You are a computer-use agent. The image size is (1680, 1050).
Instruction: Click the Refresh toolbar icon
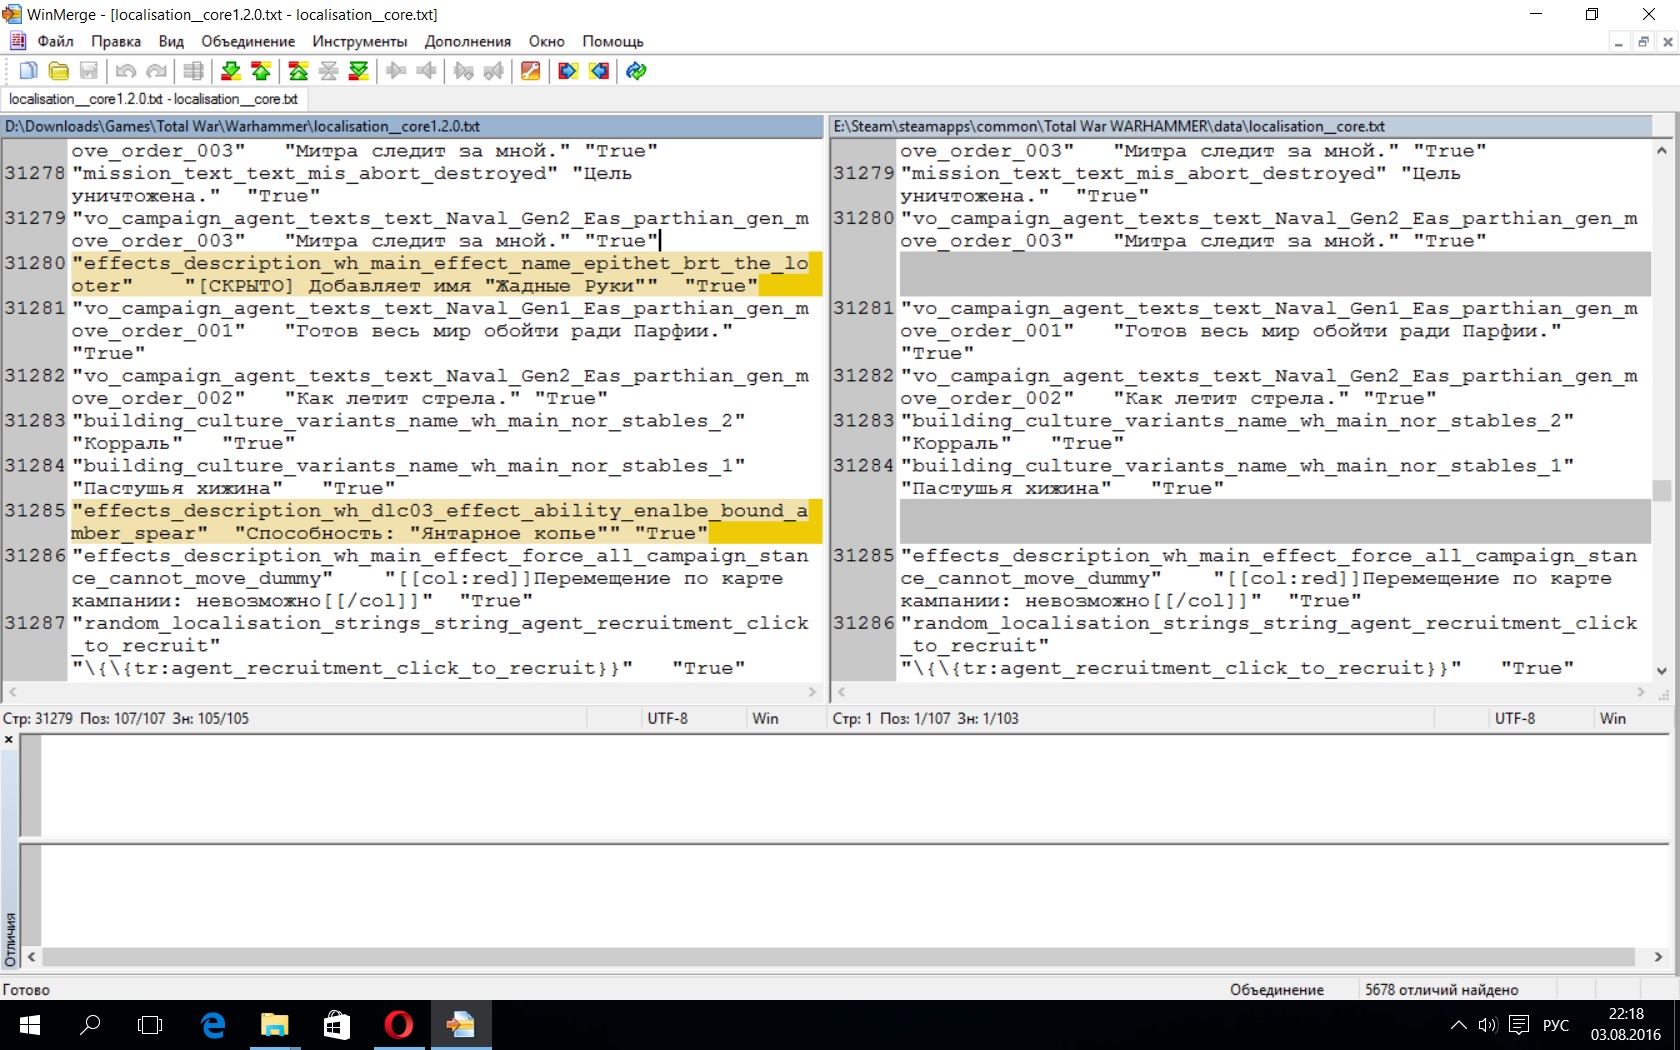[636, 71]
